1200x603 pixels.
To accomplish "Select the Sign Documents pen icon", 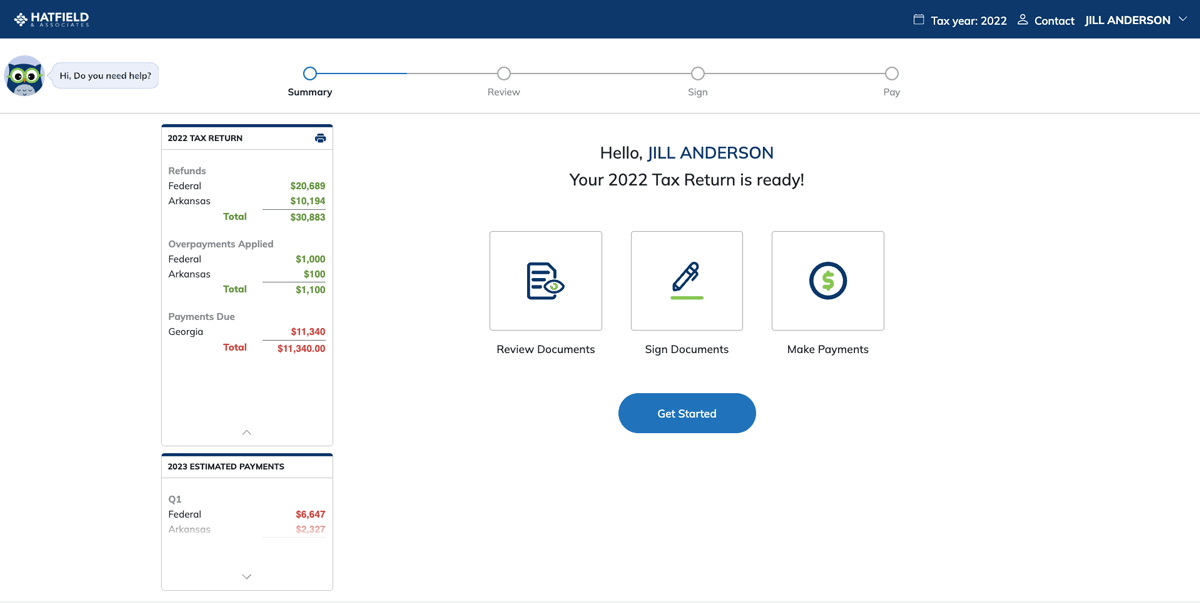I will pyautogui.click(x=686, y=280).
